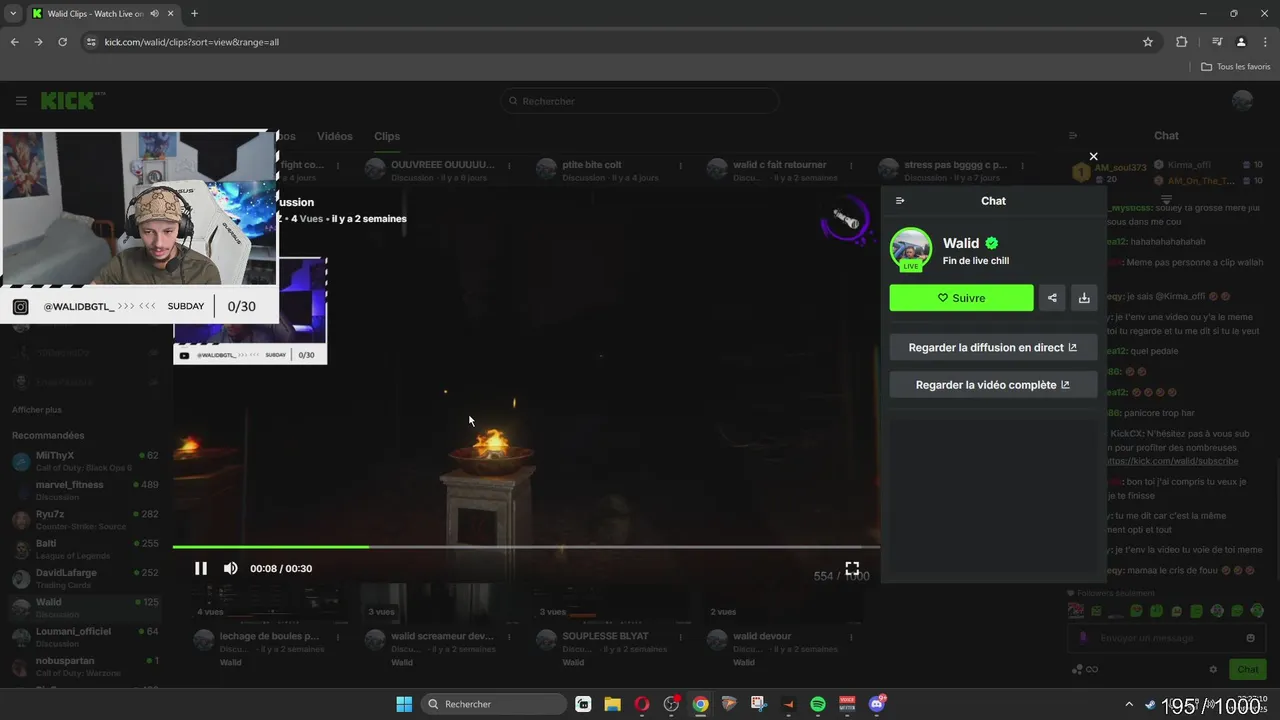This screenshot has width=1280, height=720.
Task: Close the clip overlay with X
Action: pyautogui.click(x=1093, y=156)
